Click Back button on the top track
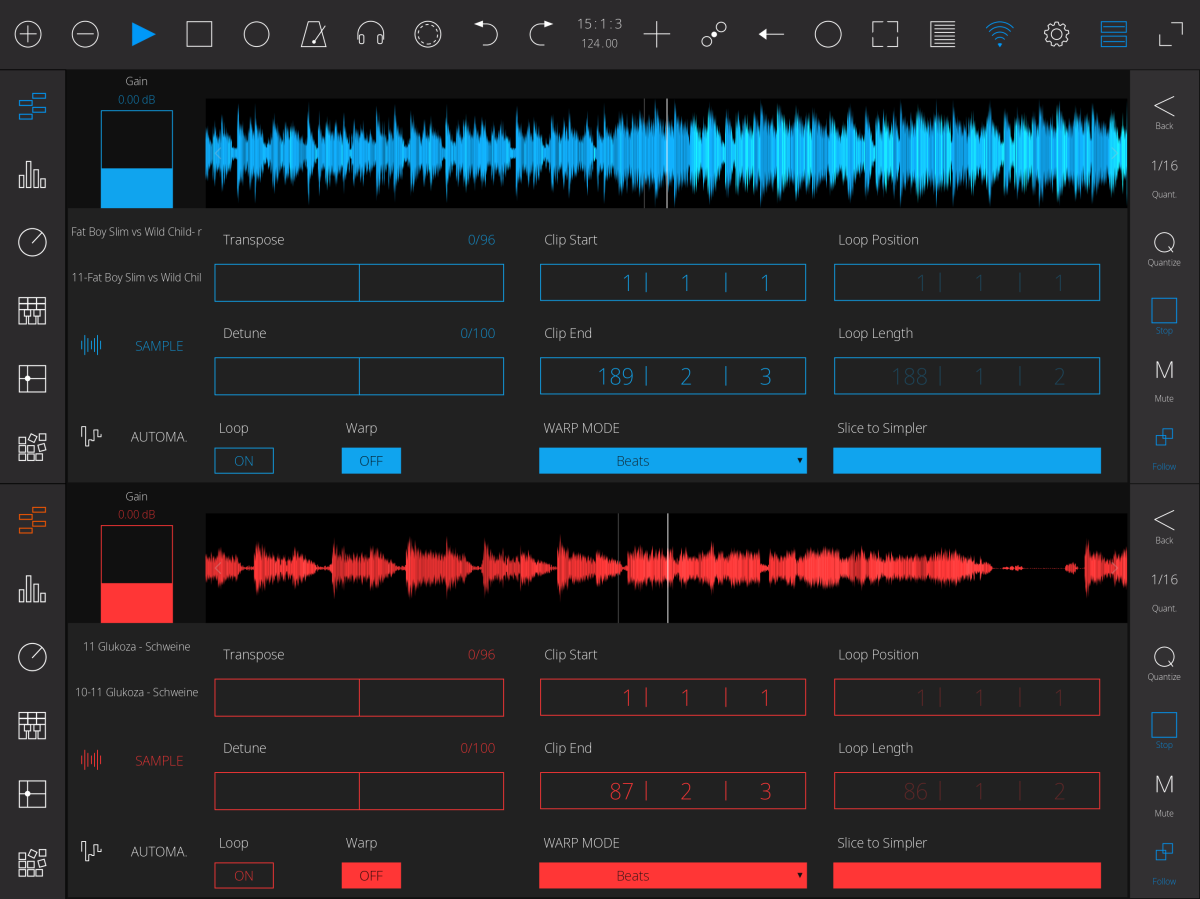 [1164, 111]
